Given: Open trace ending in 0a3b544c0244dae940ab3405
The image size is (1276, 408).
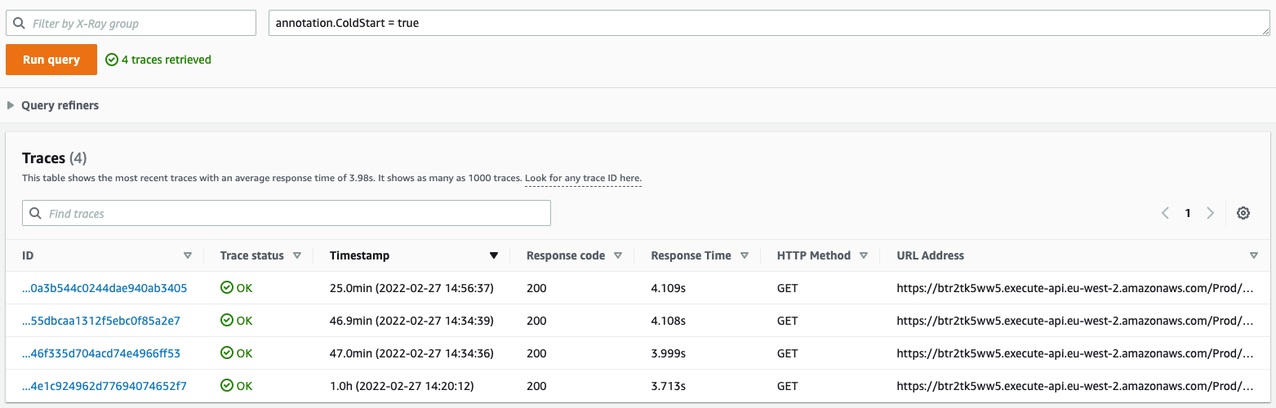Looking at the screenshot, I should coord(104,288).
